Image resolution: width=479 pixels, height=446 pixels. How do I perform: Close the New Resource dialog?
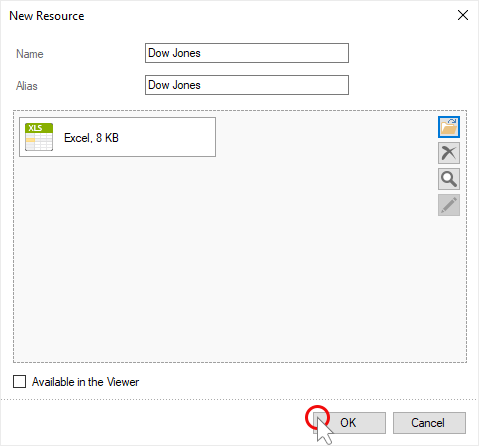[x=463, y=15]
